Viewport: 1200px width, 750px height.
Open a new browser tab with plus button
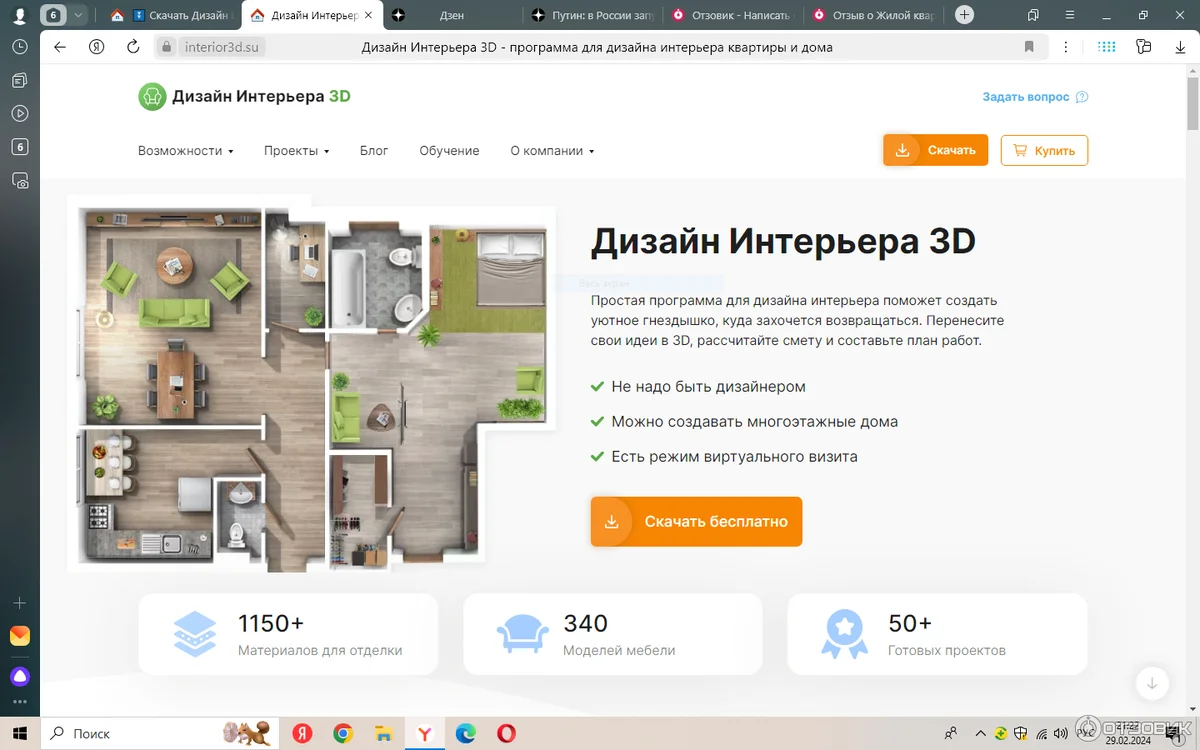pos(964,15)
